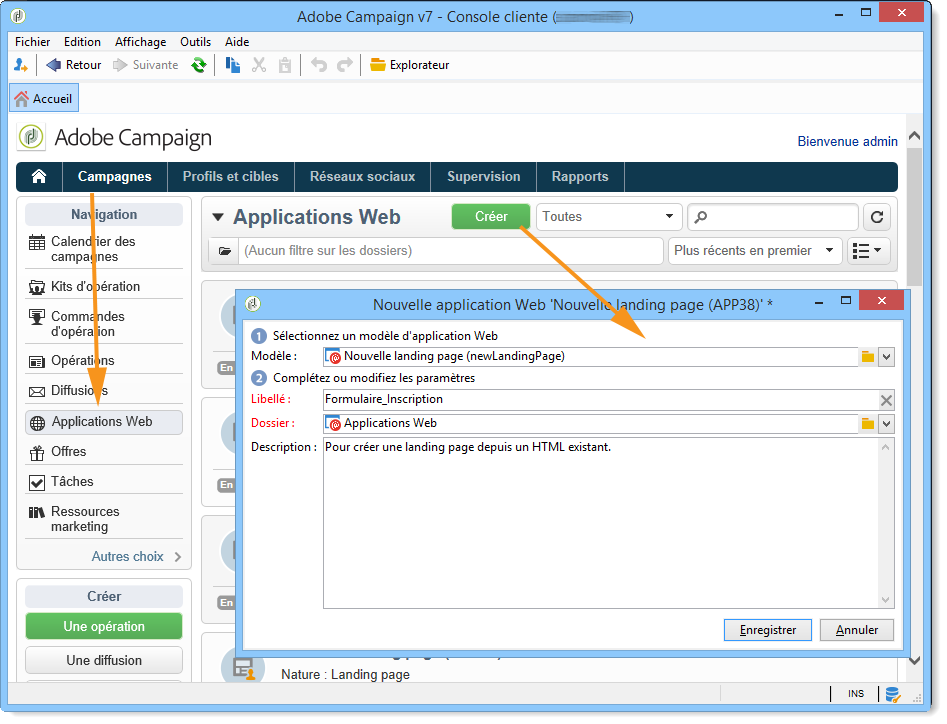Maximize the Nouvelle application Web dialog
Image resolution: width=947 pixels, height=724 pixels.
[x=846, y=301]
